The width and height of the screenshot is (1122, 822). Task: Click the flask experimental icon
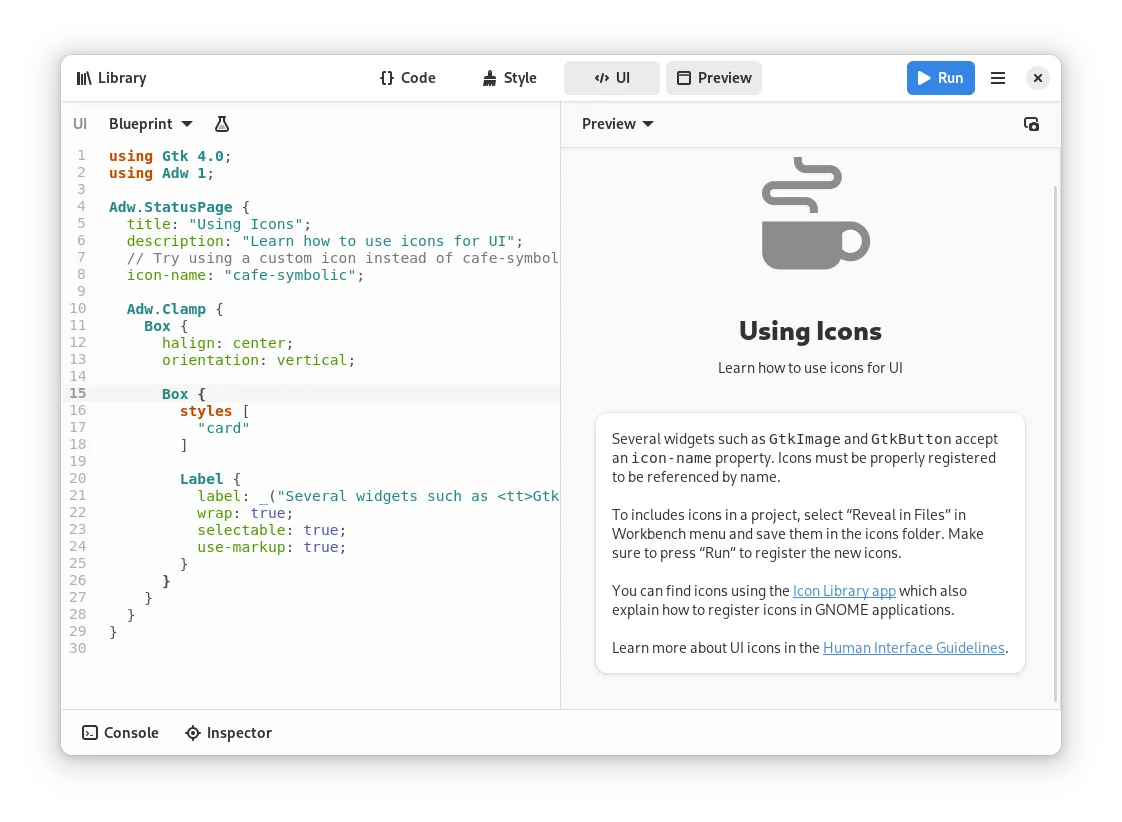coord(222,124)
